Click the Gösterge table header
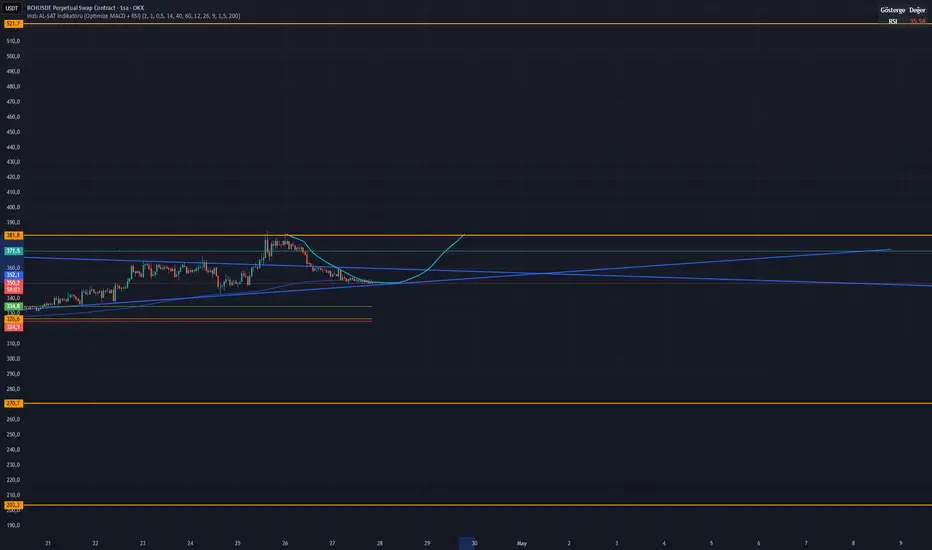Screen dimensions: 932x550 coord(892,10)
